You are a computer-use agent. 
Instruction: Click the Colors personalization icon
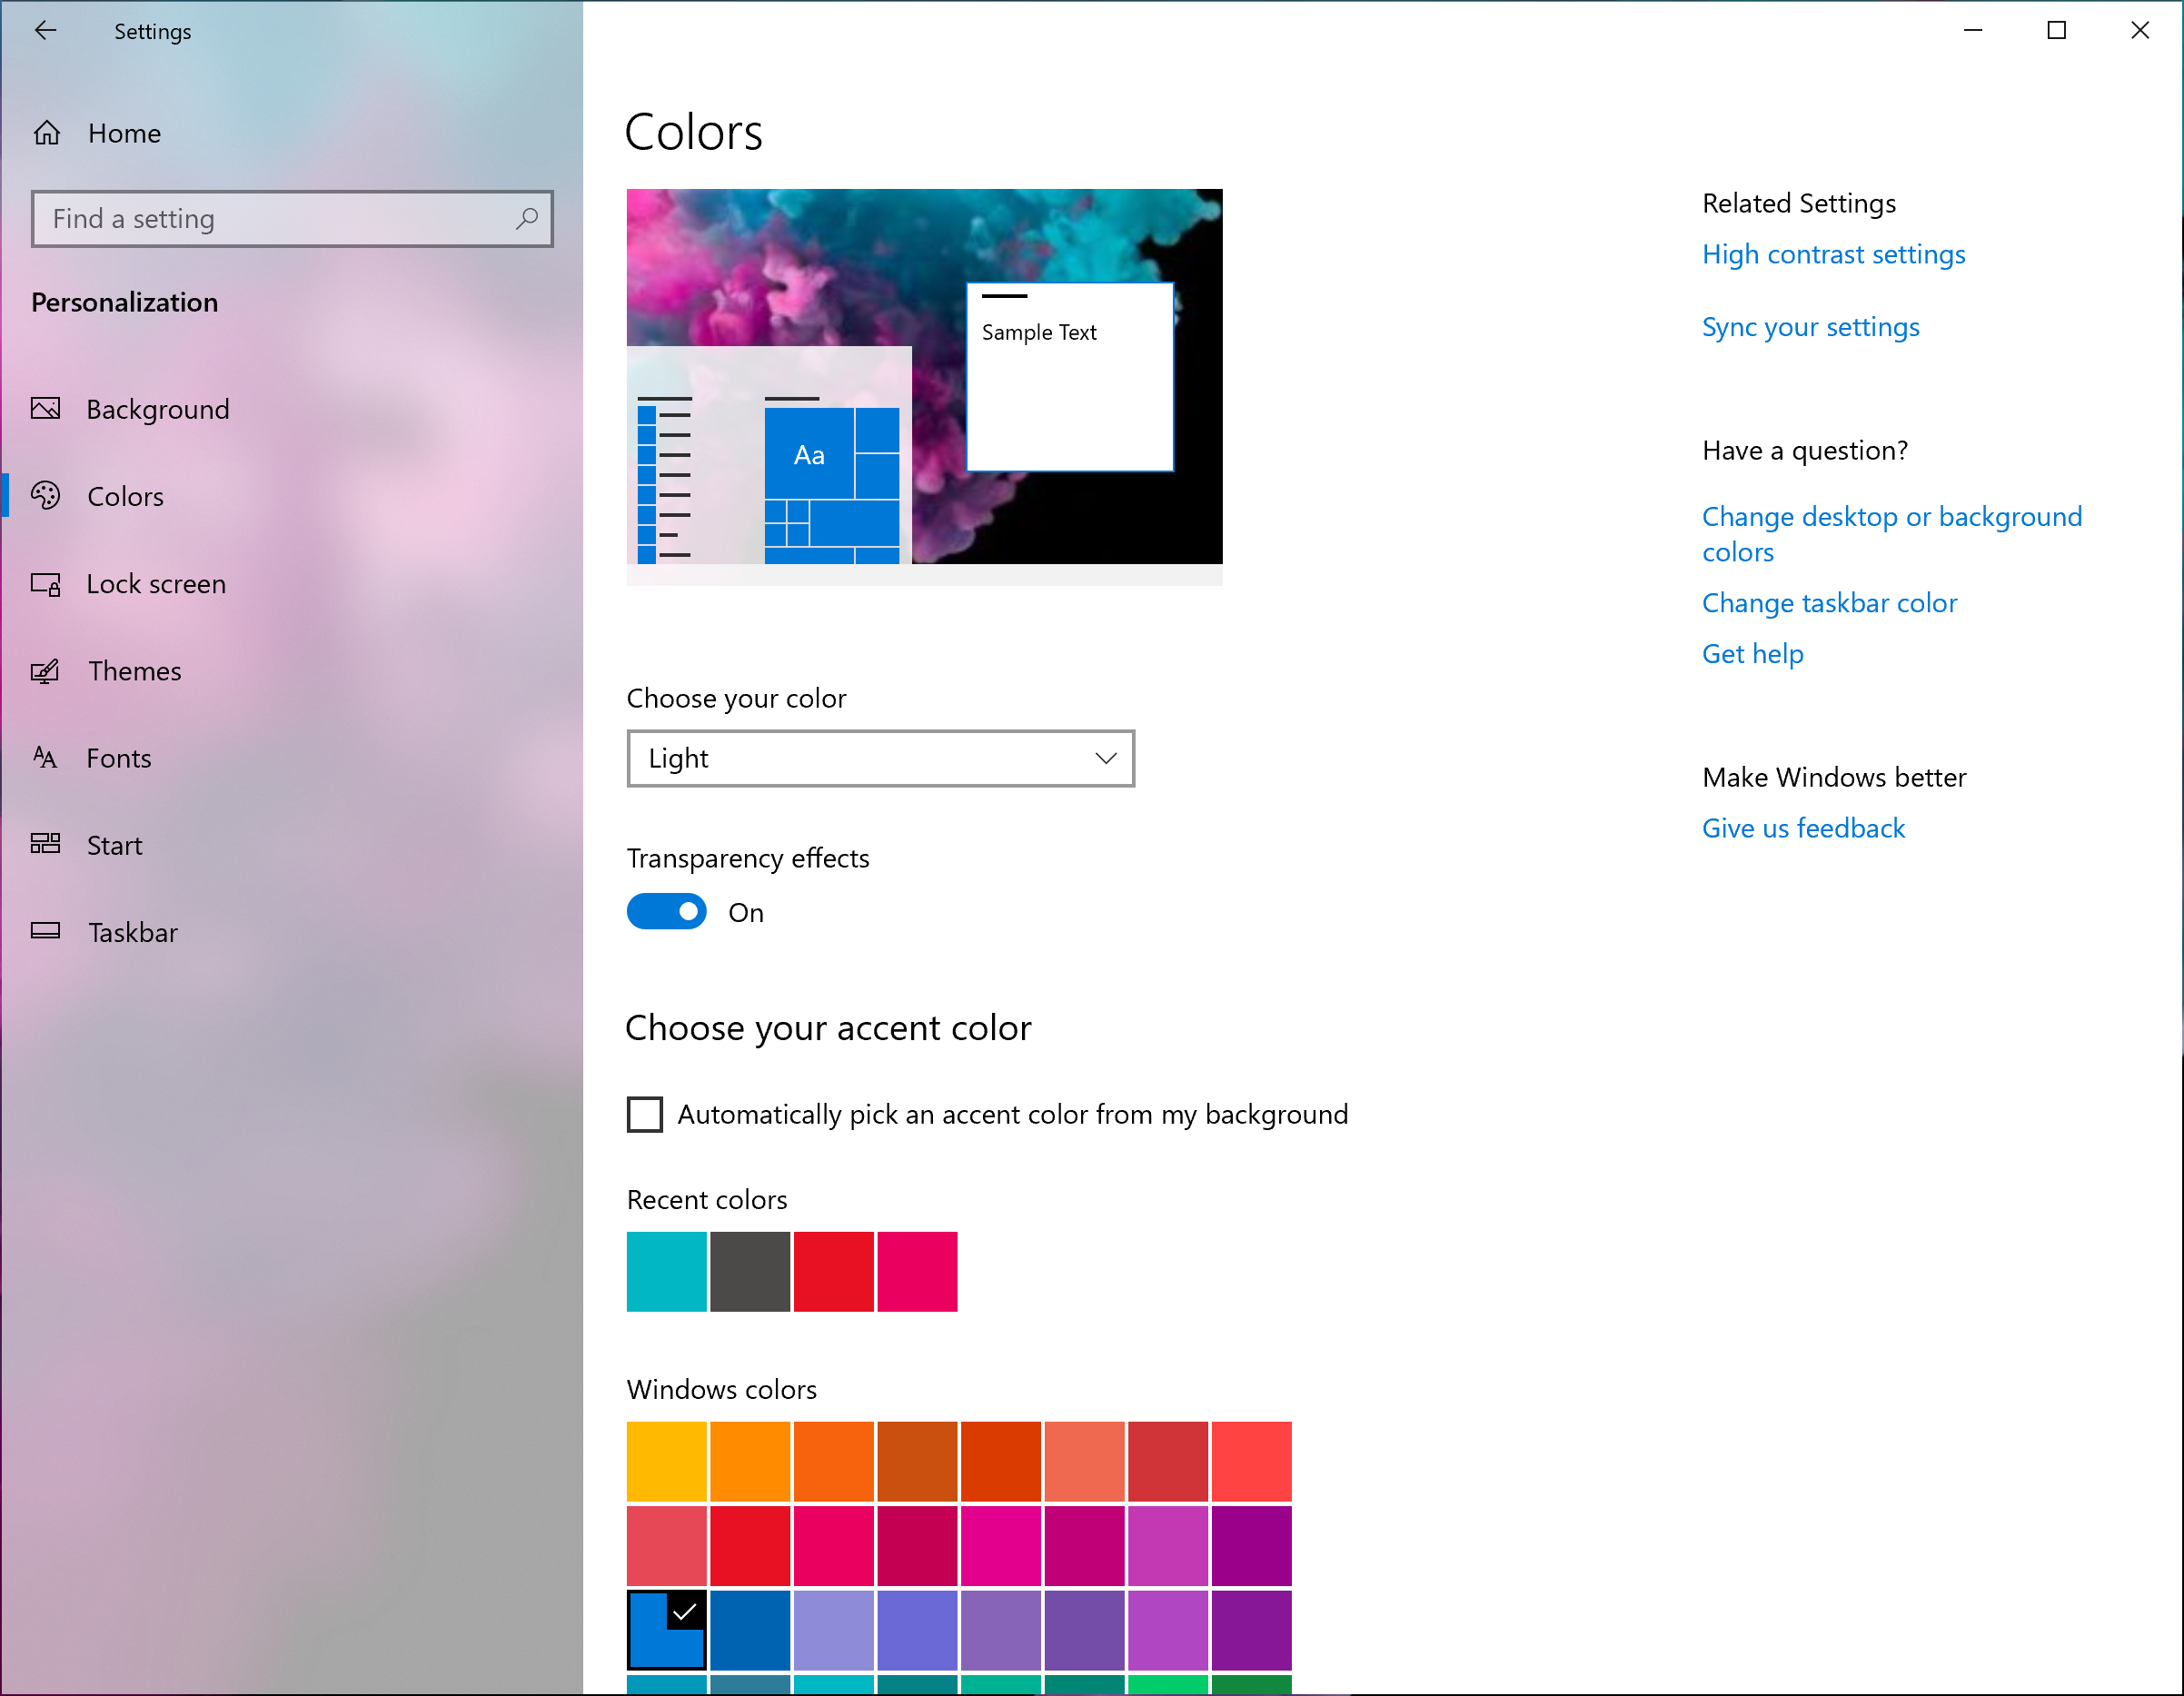click(48, 494)
